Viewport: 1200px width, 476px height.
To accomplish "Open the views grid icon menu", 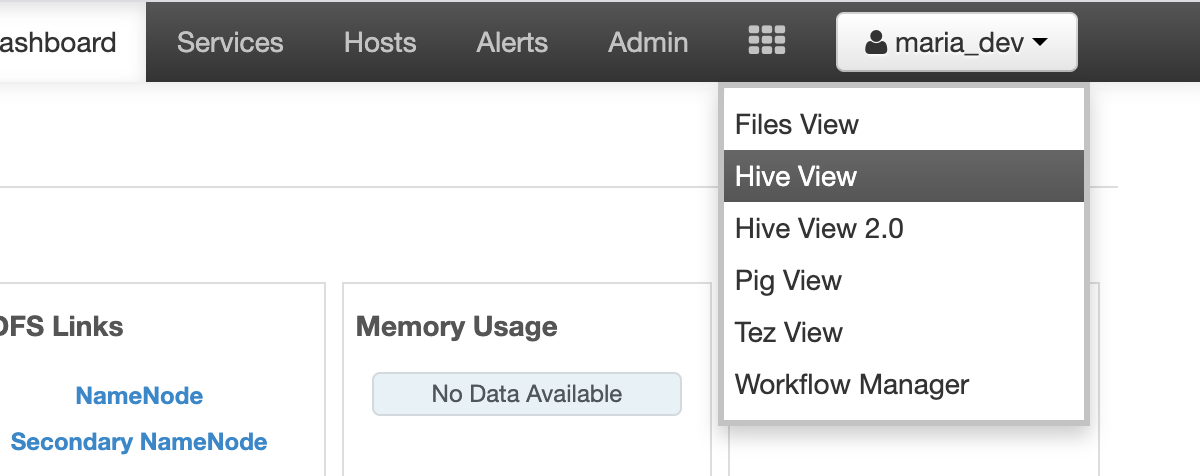I will coord(767,41).
